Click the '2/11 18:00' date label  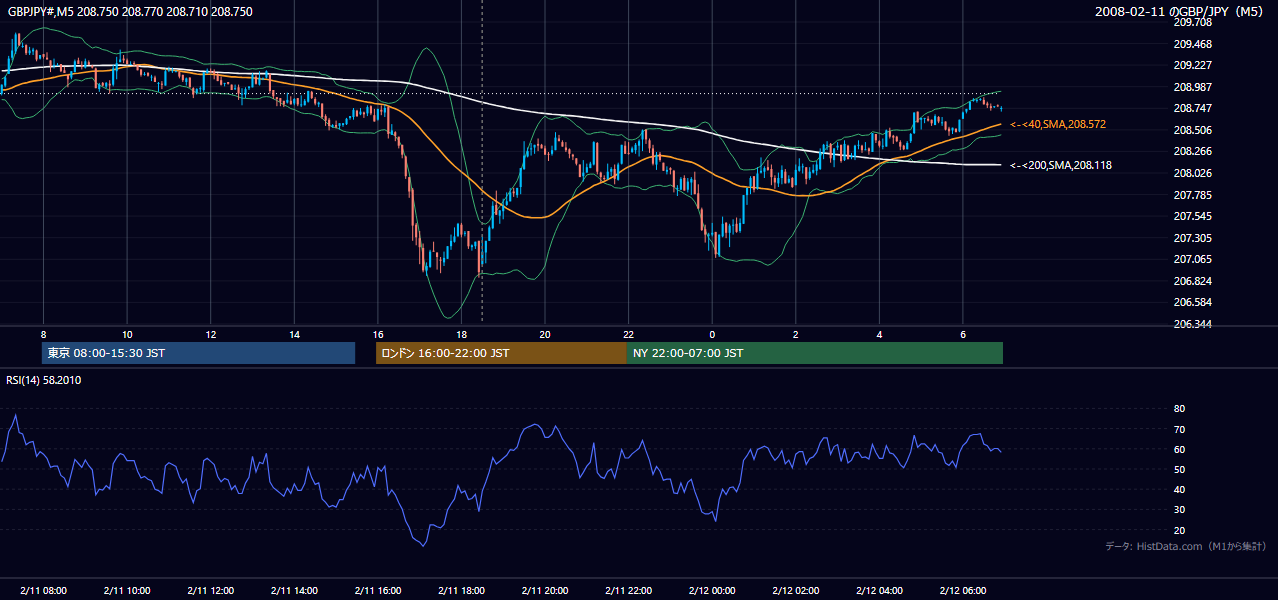pyautogui.click(x=461, y=590)
